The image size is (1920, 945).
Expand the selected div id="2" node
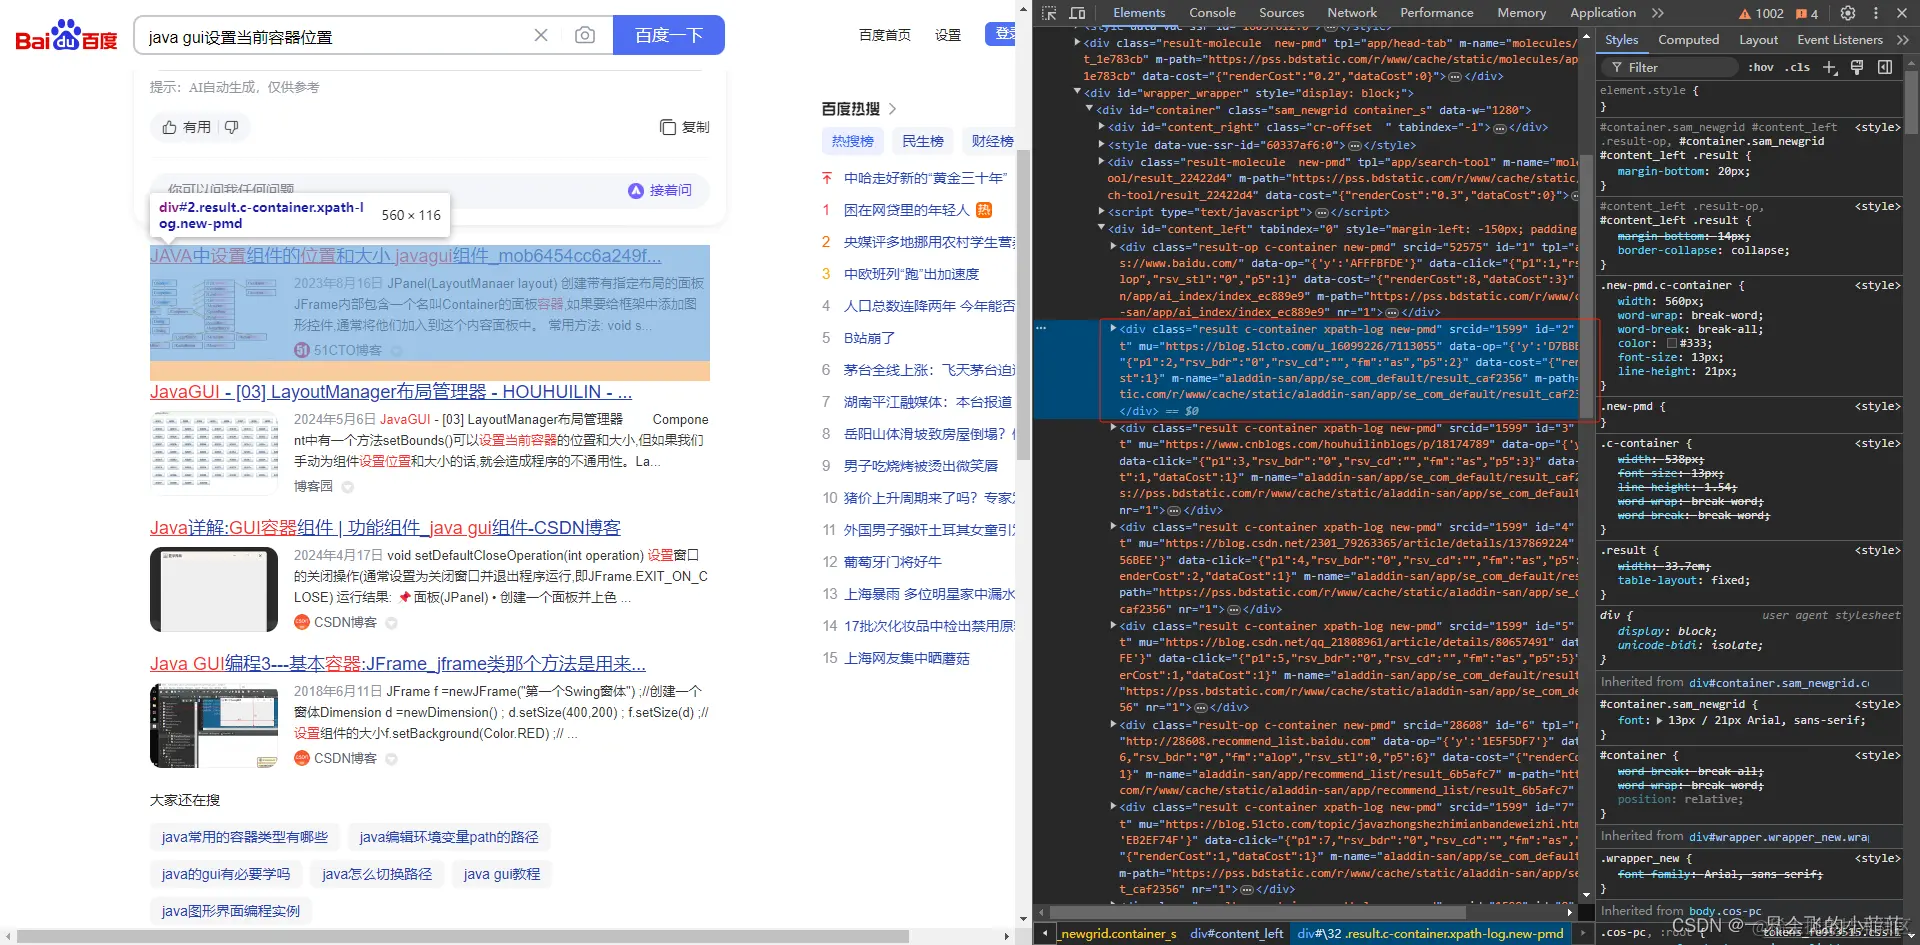[1113, 328]
